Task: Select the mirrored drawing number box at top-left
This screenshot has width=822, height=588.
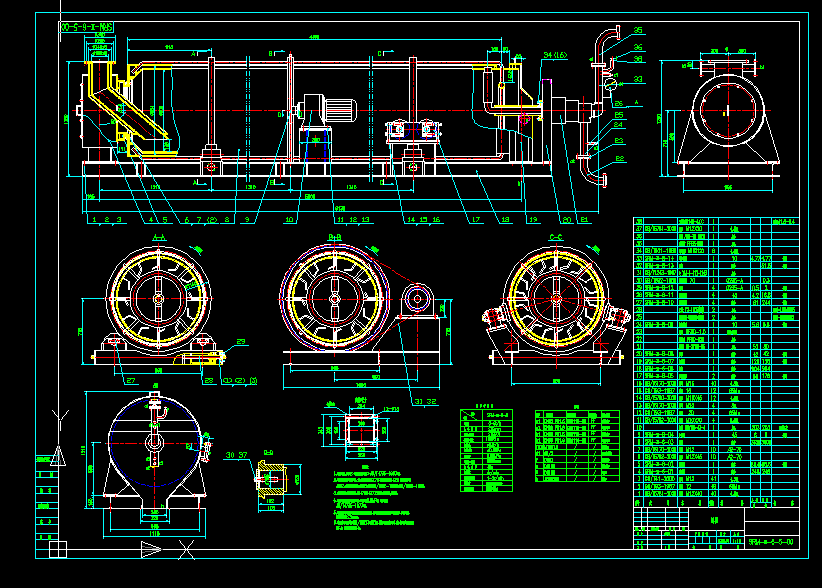Action: tap(86, 27)
